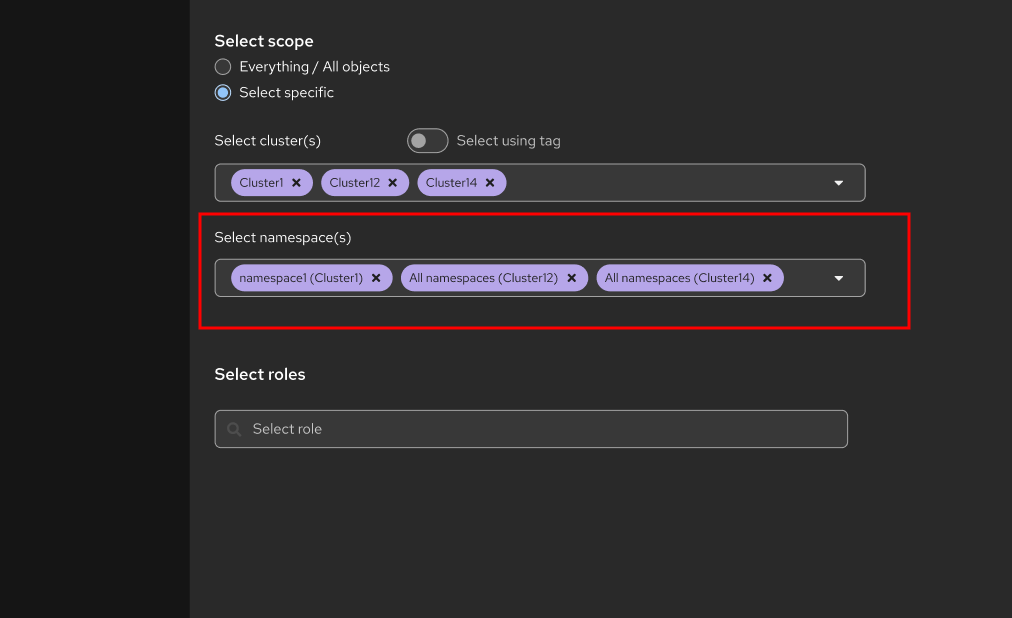Screen dimensions: 1012x618
Task: Choose the Select specific radio option
Action: (x=223, y=93)
